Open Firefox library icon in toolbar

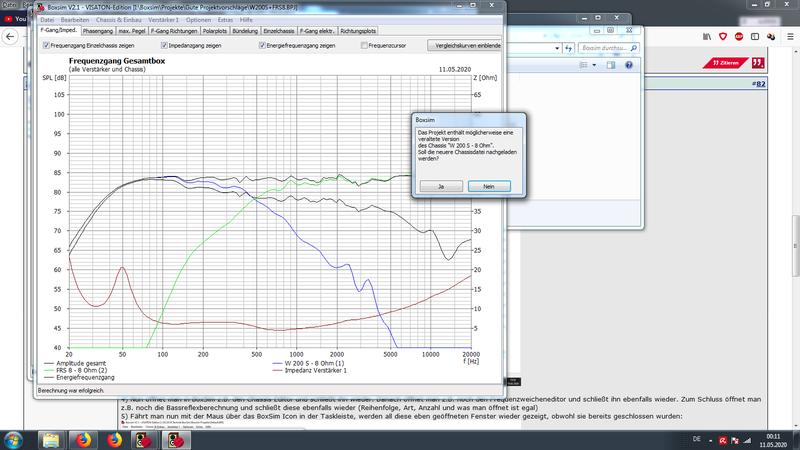point(706,35)
